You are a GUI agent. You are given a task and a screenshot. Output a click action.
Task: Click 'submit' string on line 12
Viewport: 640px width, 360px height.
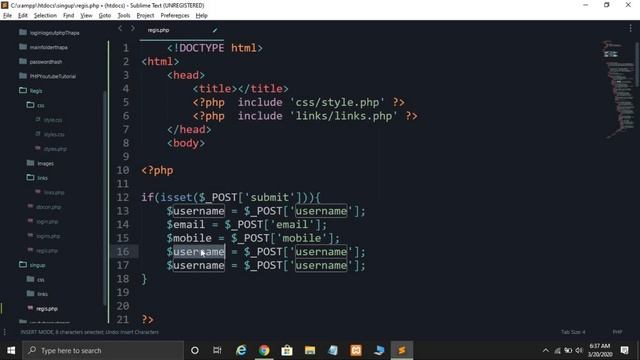270,197
